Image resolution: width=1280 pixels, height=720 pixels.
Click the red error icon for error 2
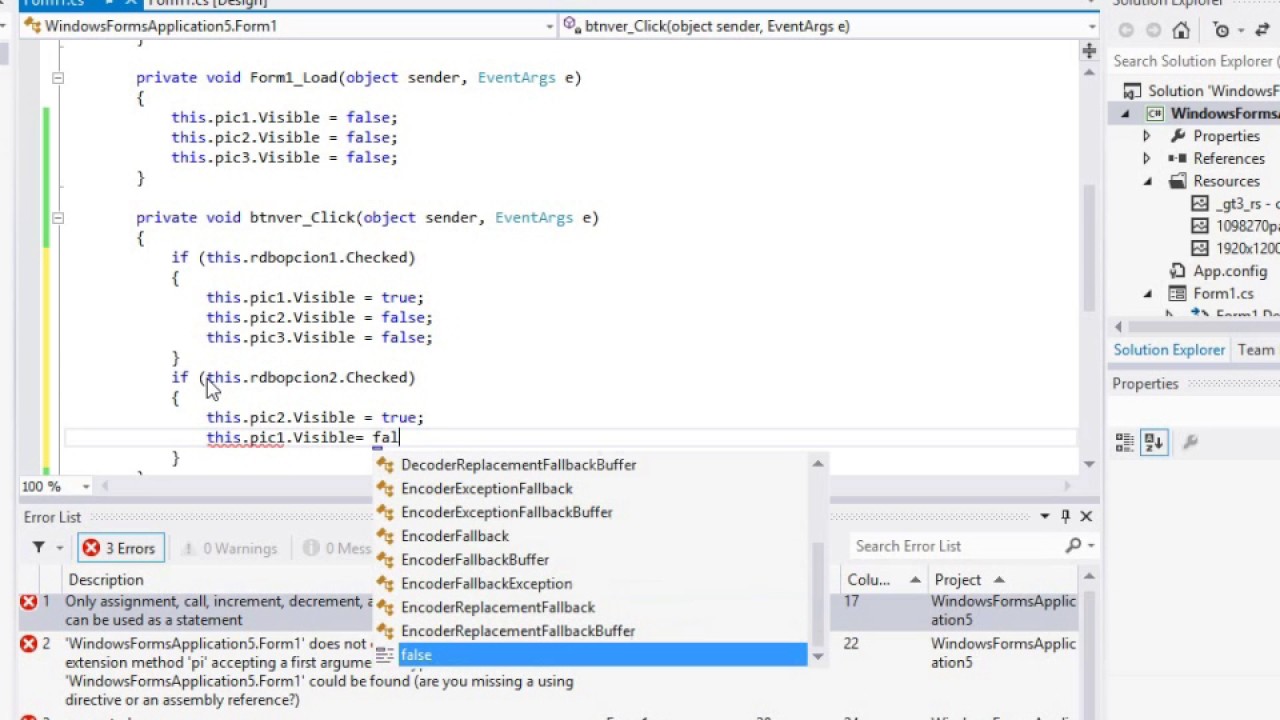pos(29,644)
